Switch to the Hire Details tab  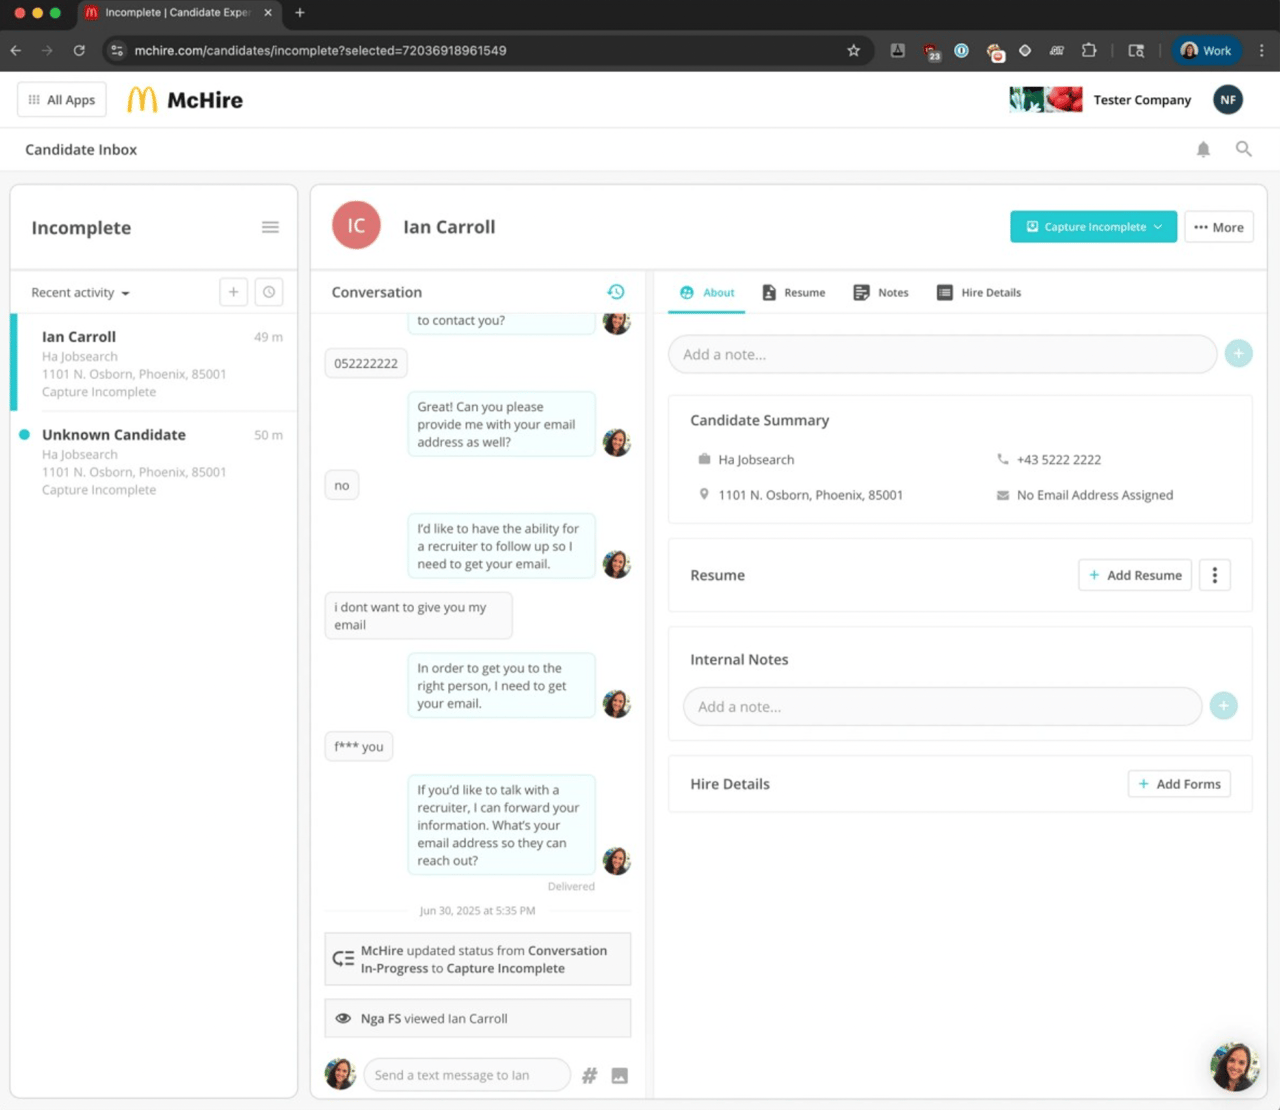(979, 292)
